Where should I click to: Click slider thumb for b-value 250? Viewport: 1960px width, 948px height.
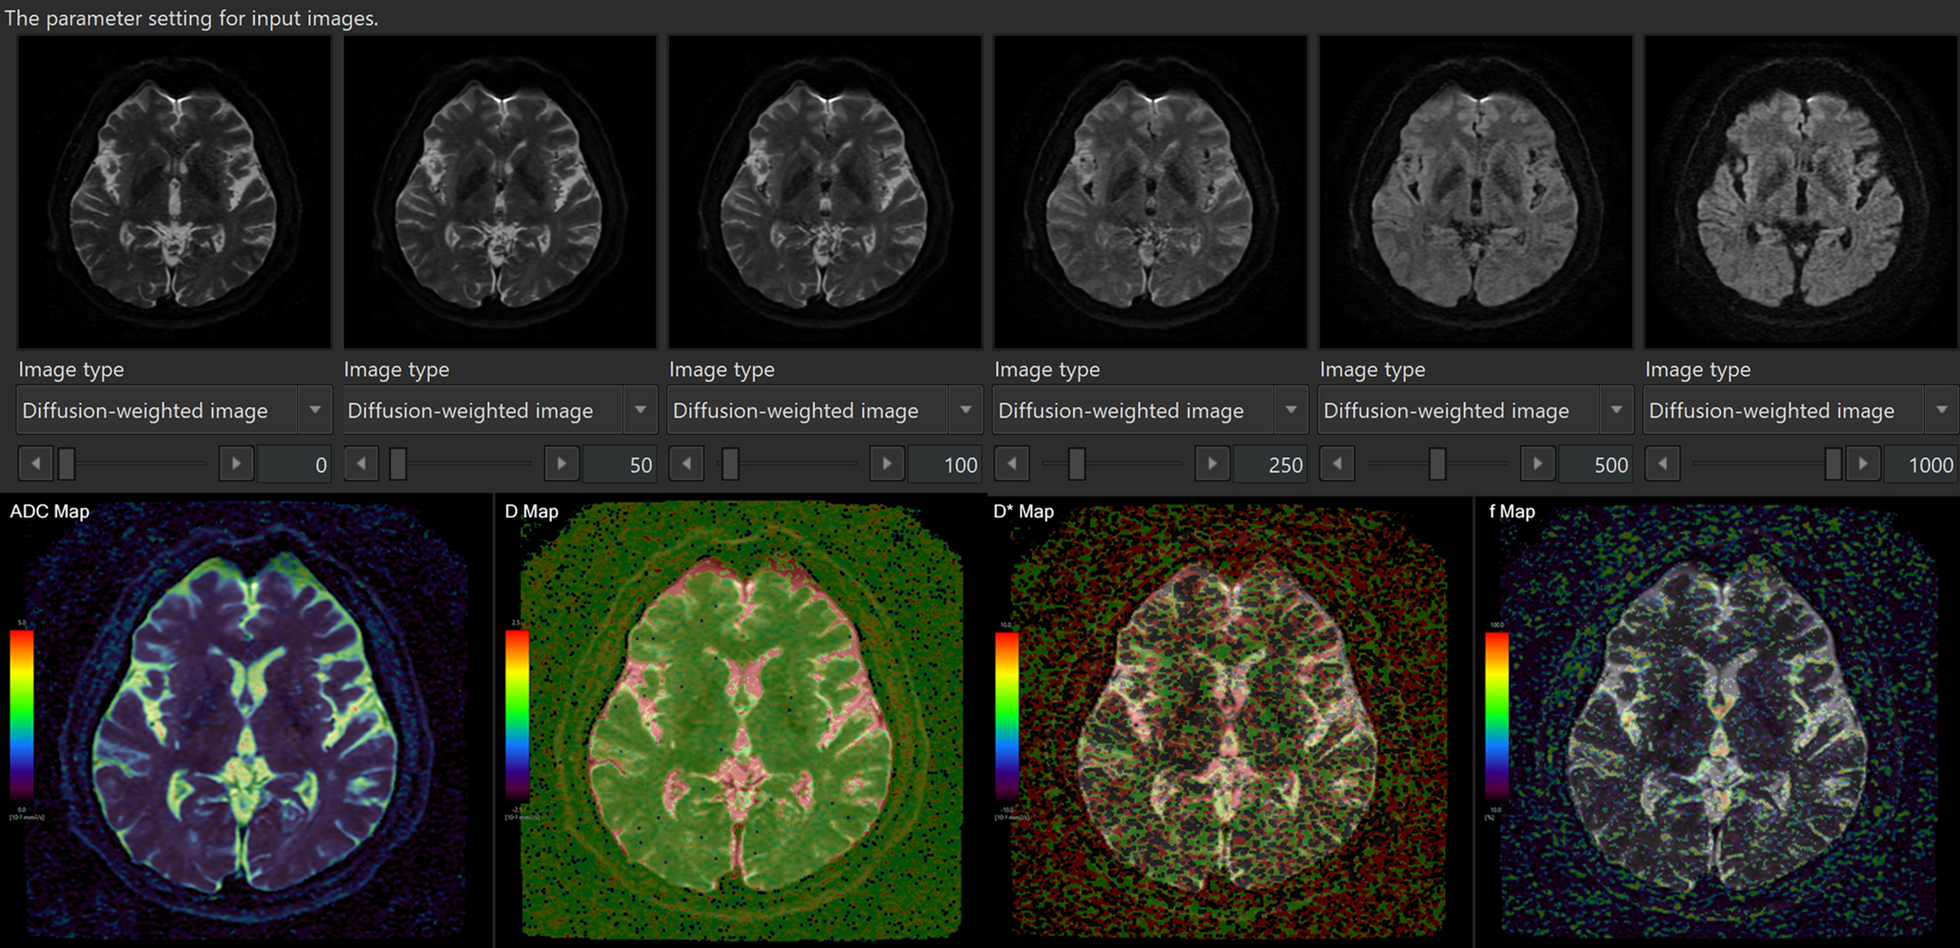1076,464
